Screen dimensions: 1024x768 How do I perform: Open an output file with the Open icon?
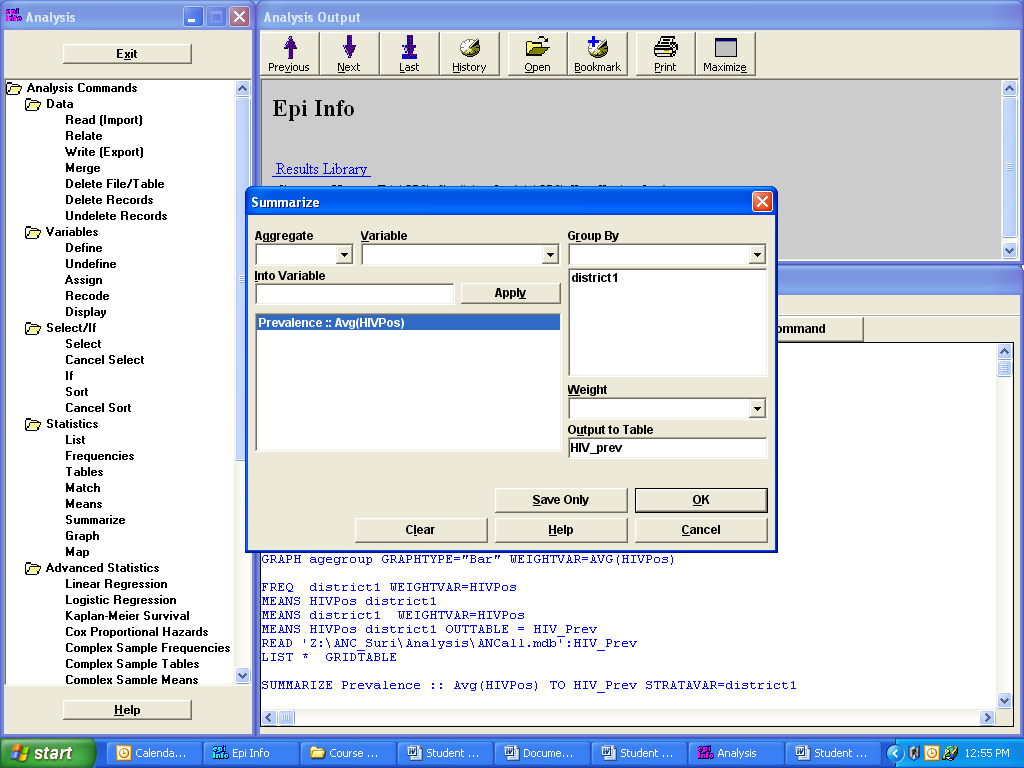tap(537, 54)
